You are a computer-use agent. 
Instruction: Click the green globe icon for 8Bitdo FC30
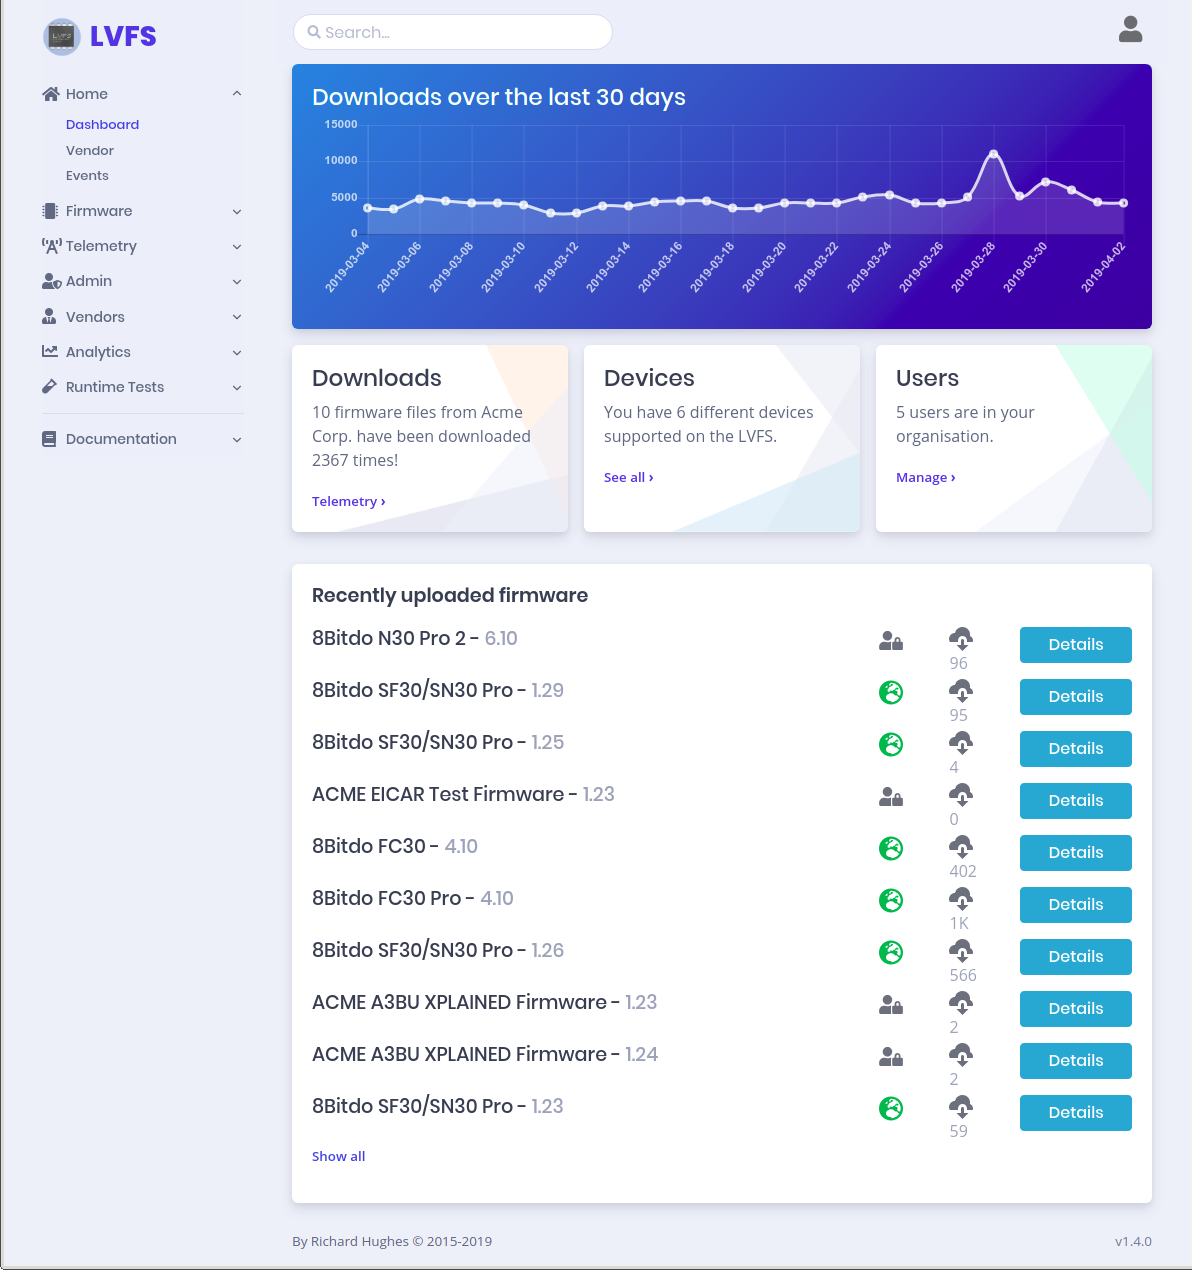coord(890,849)
